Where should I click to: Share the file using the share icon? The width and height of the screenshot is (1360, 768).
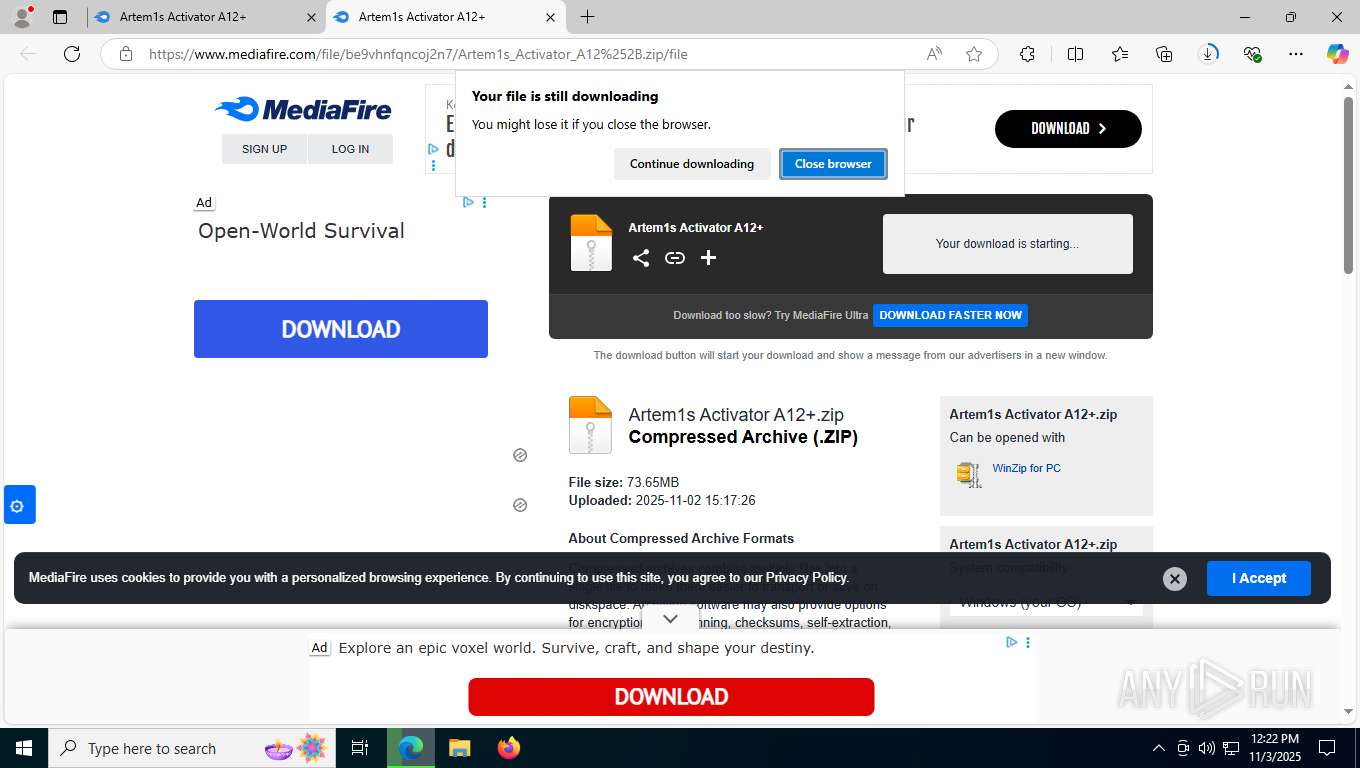click(641, 258)
